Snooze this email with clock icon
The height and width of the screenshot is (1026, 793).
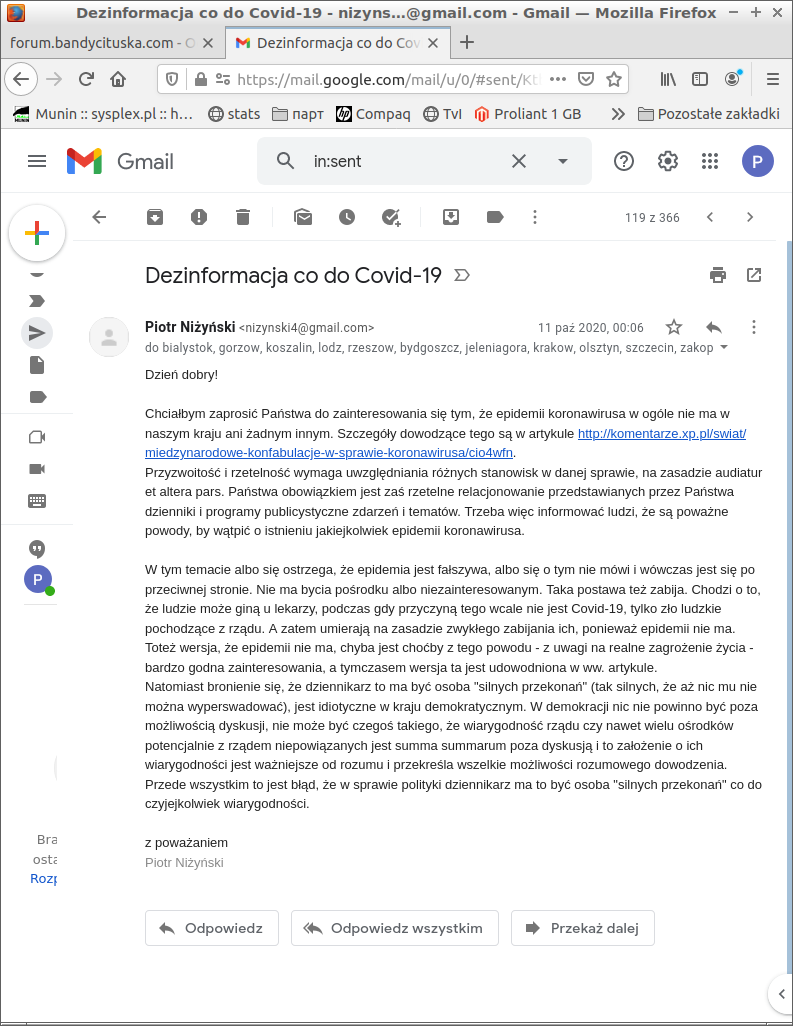tap(347, 217)
